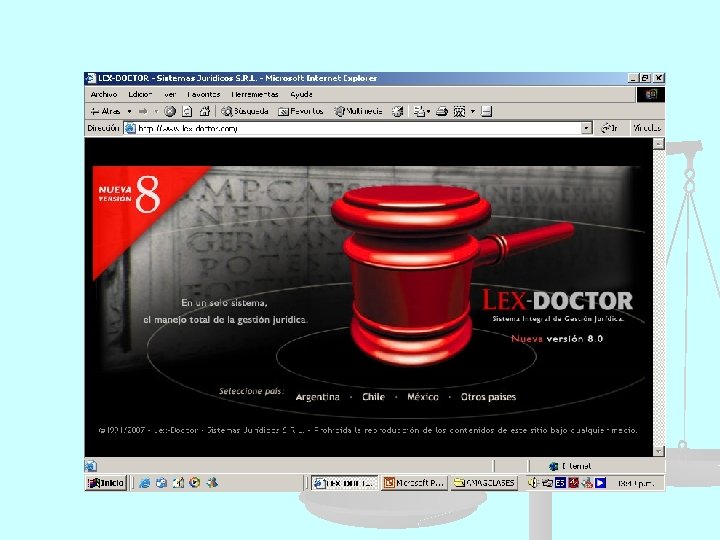
Task: Click the Nueva Versión 8 red badge
Action: (131, 197)
